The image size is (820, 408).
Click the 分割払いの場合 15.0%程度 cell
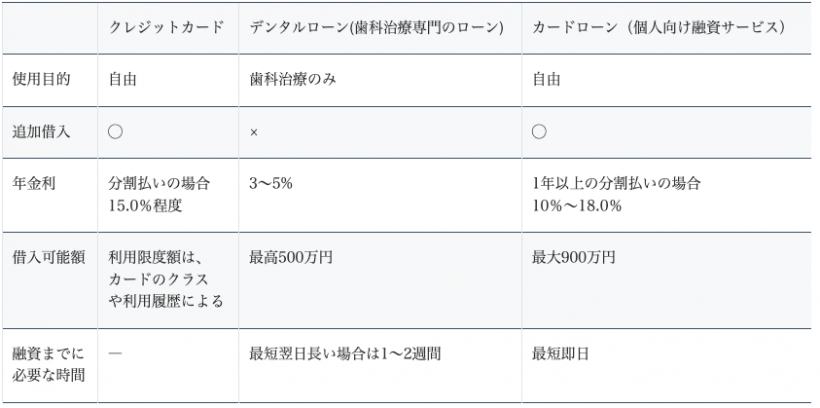(x=160, y=194)
